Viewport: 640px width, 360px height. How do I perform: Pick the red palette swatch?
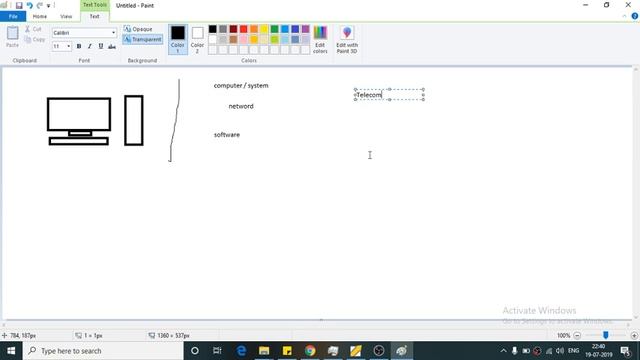244,29
